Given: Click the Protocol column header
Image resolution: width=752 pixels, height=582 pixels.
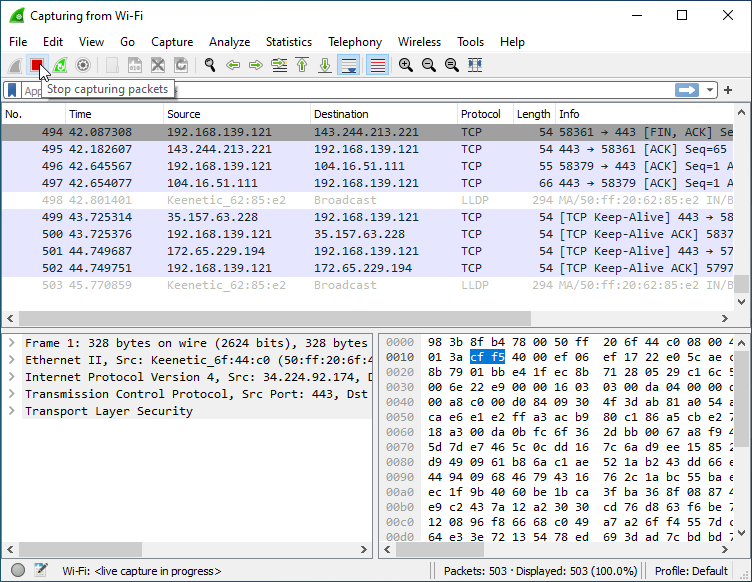Looking at the screenshot, I should point(483,114).
